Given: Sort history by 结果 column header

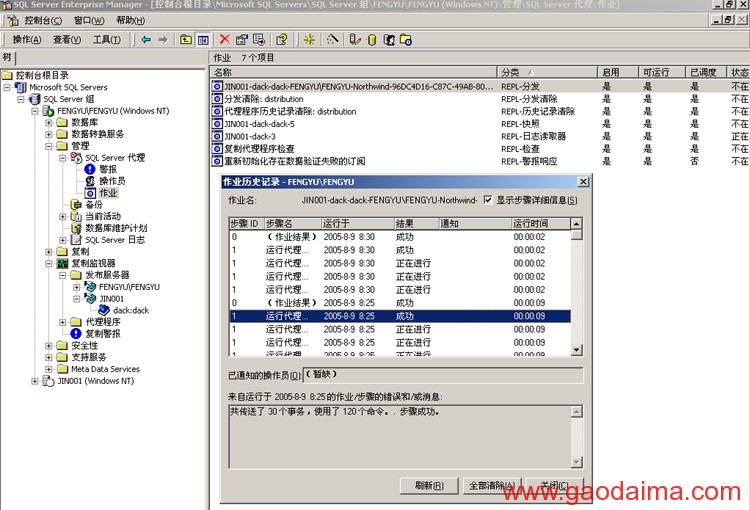Looking at the screenshot, I should pos(417,223).
